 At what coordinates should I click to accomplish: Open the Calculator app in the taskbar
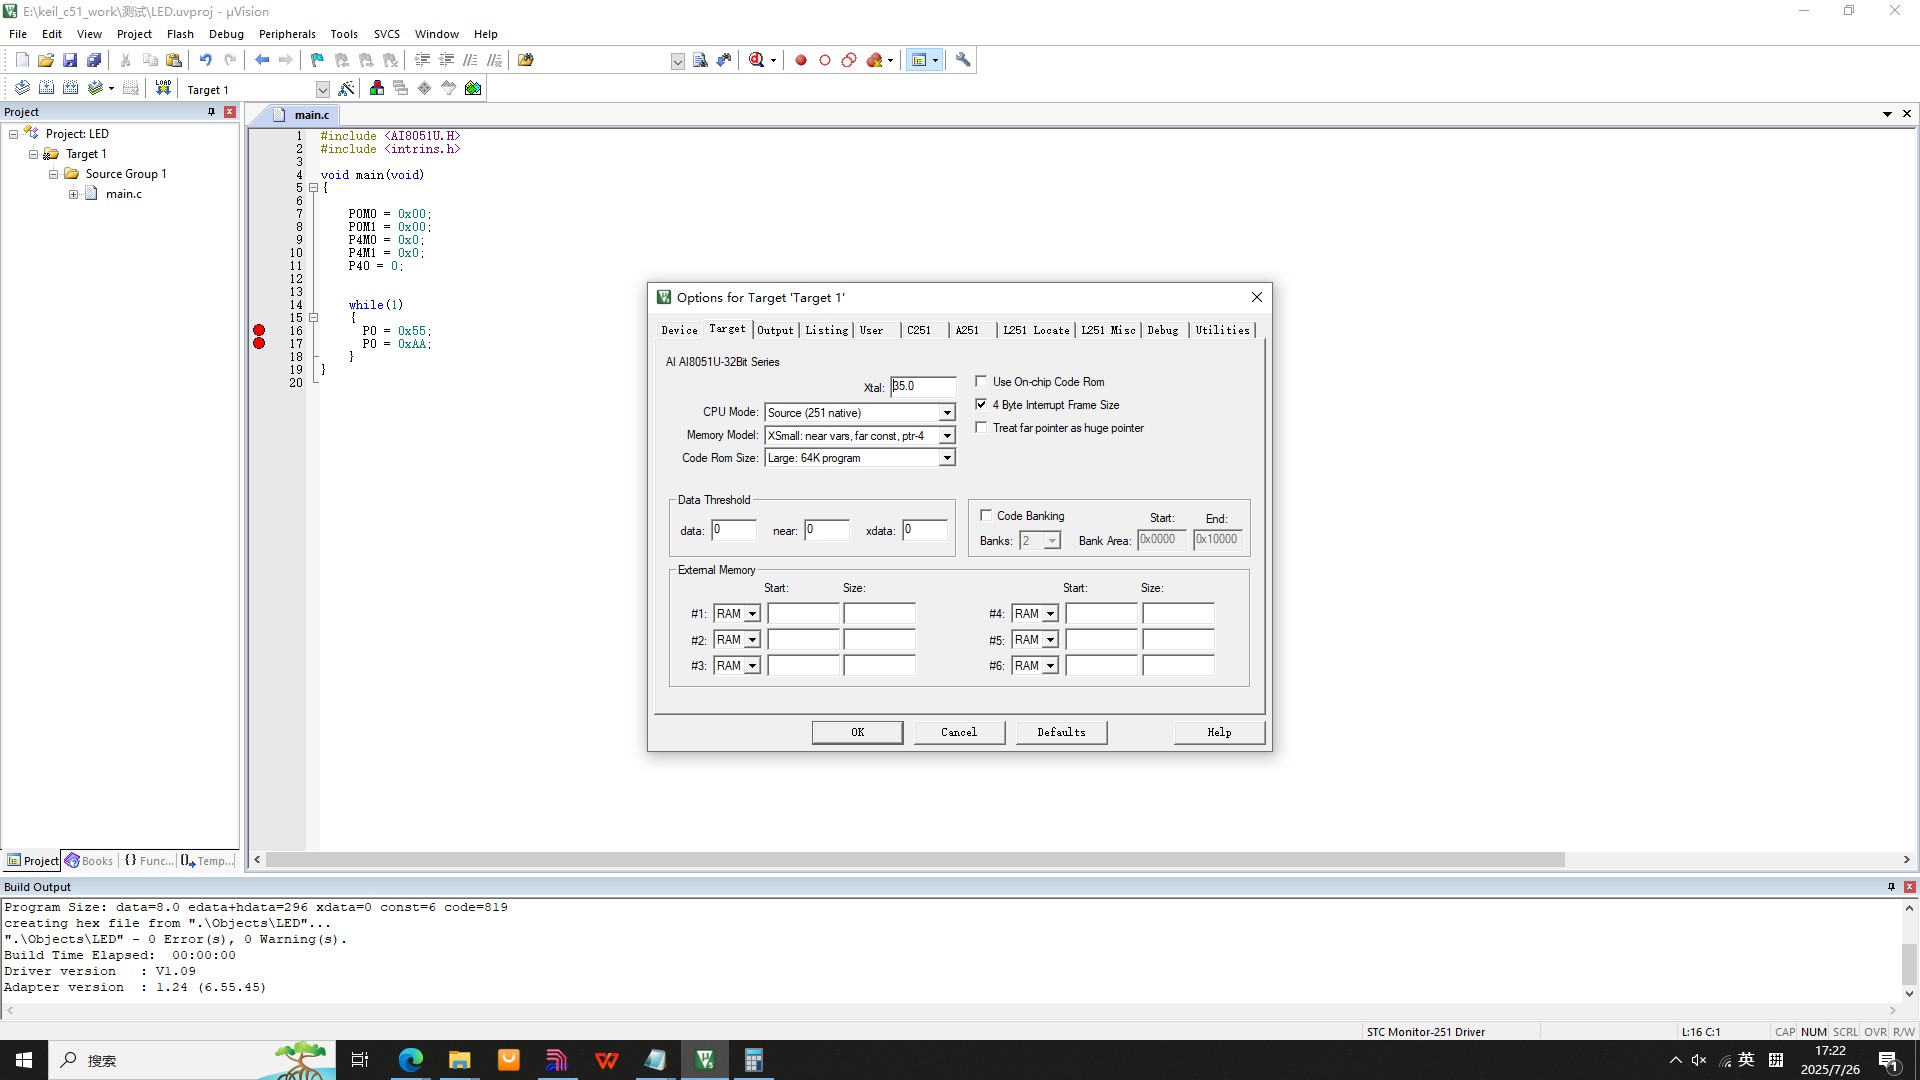753,1060
